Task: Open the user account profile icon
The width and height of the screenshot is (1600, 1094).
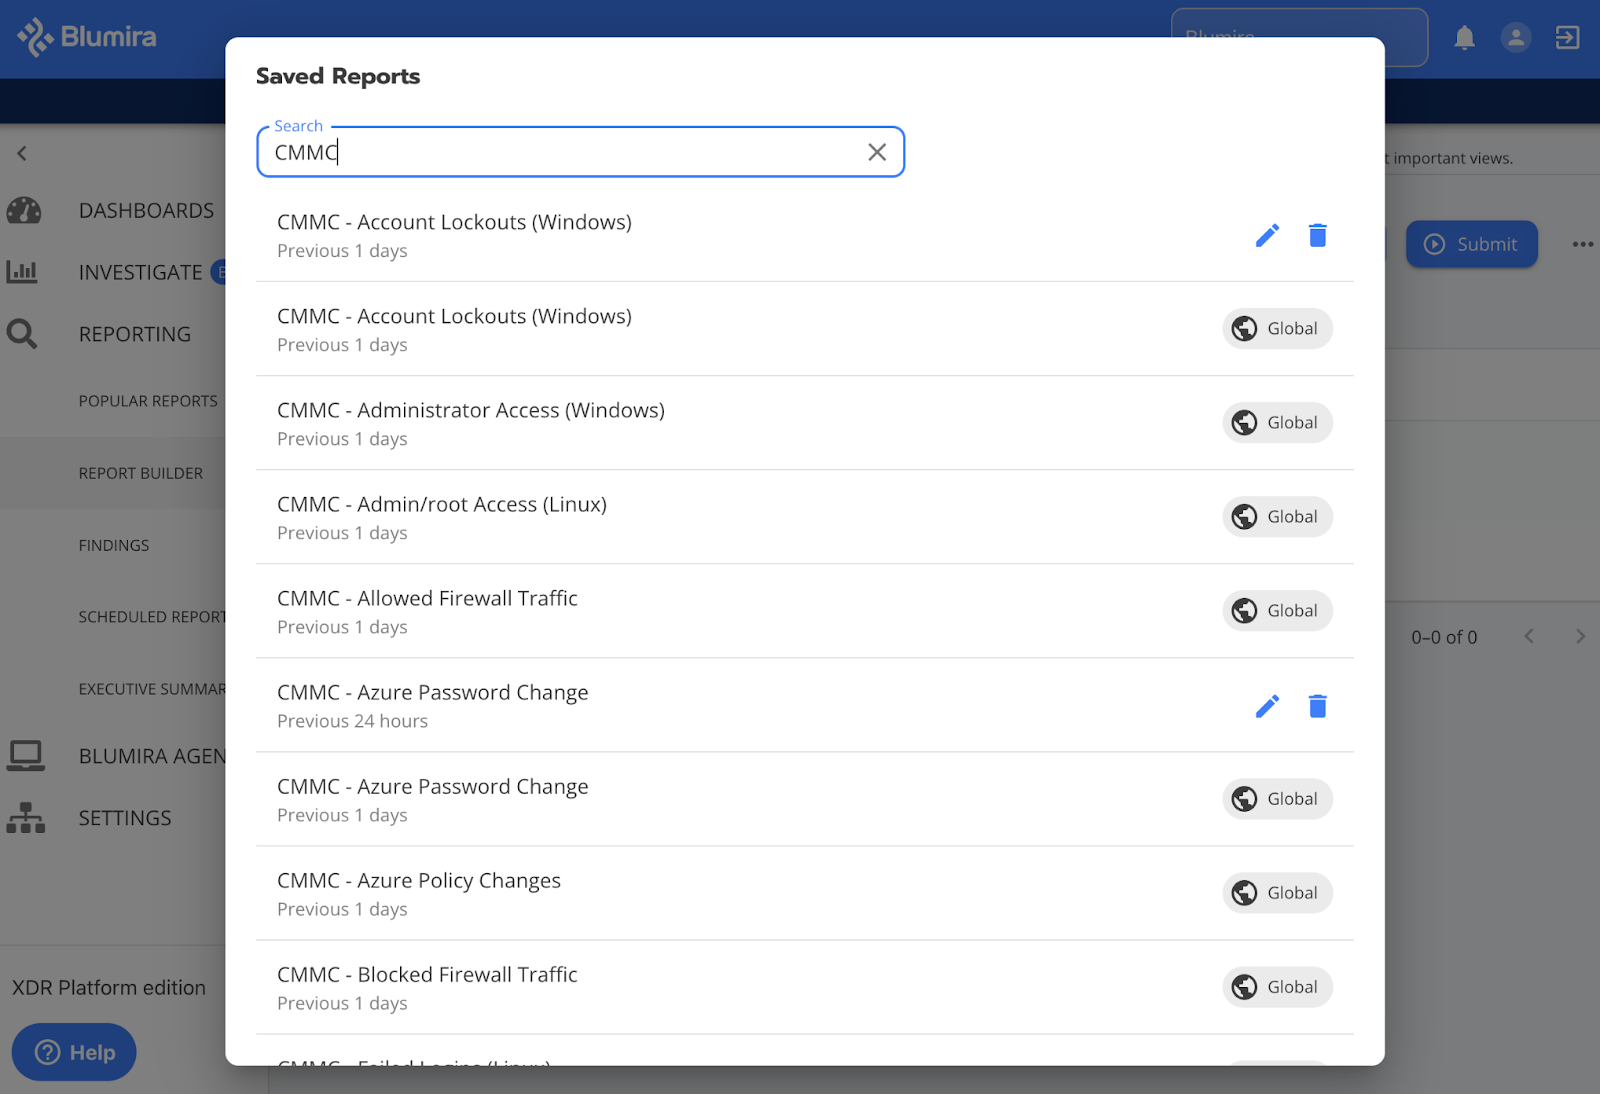Action: [1515, 38]
